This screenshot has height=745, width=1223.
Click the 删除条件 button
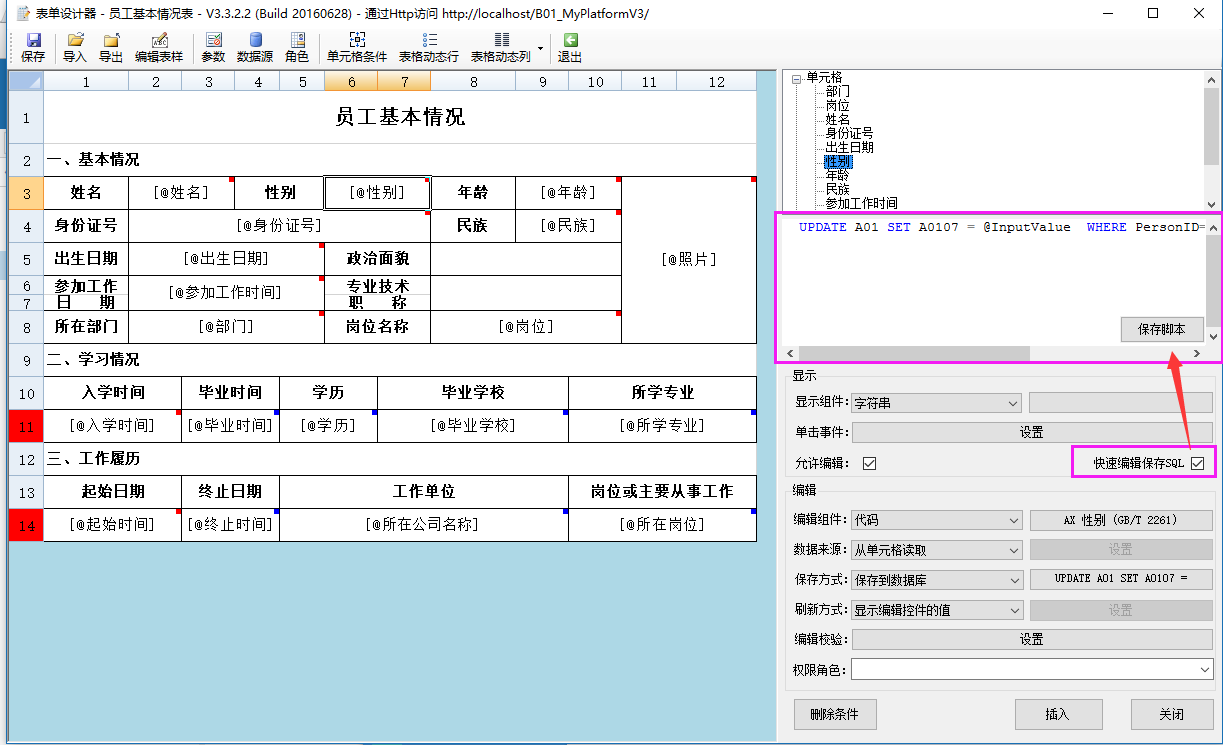835,715
